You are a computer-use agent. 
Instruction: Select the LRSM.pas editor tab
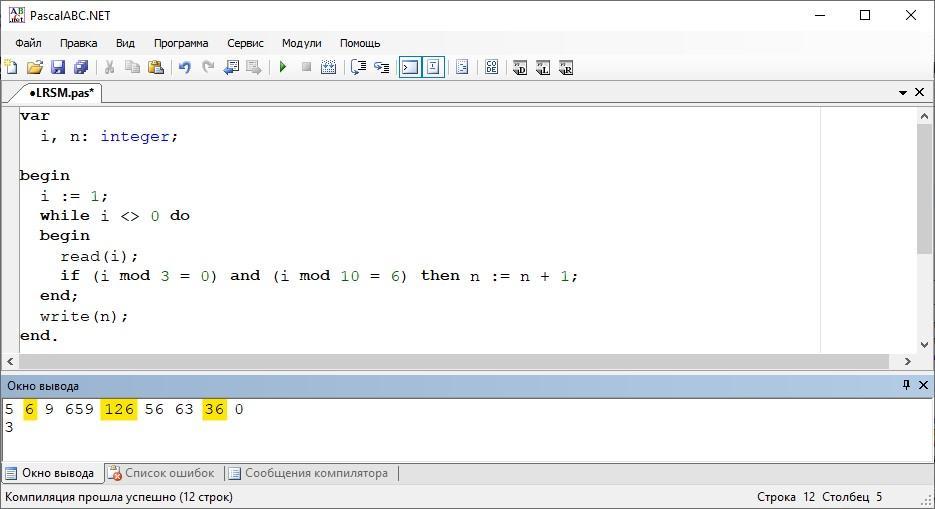(60, 92)
